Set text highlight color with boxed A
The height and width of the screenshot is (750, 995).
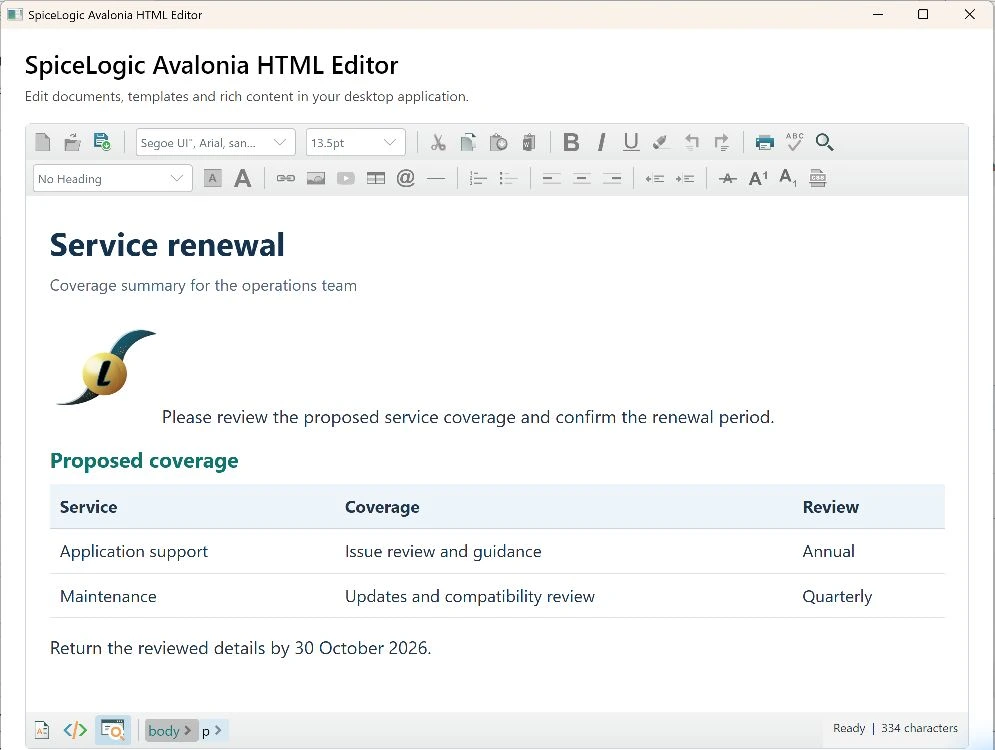click(x=213, y=178)
